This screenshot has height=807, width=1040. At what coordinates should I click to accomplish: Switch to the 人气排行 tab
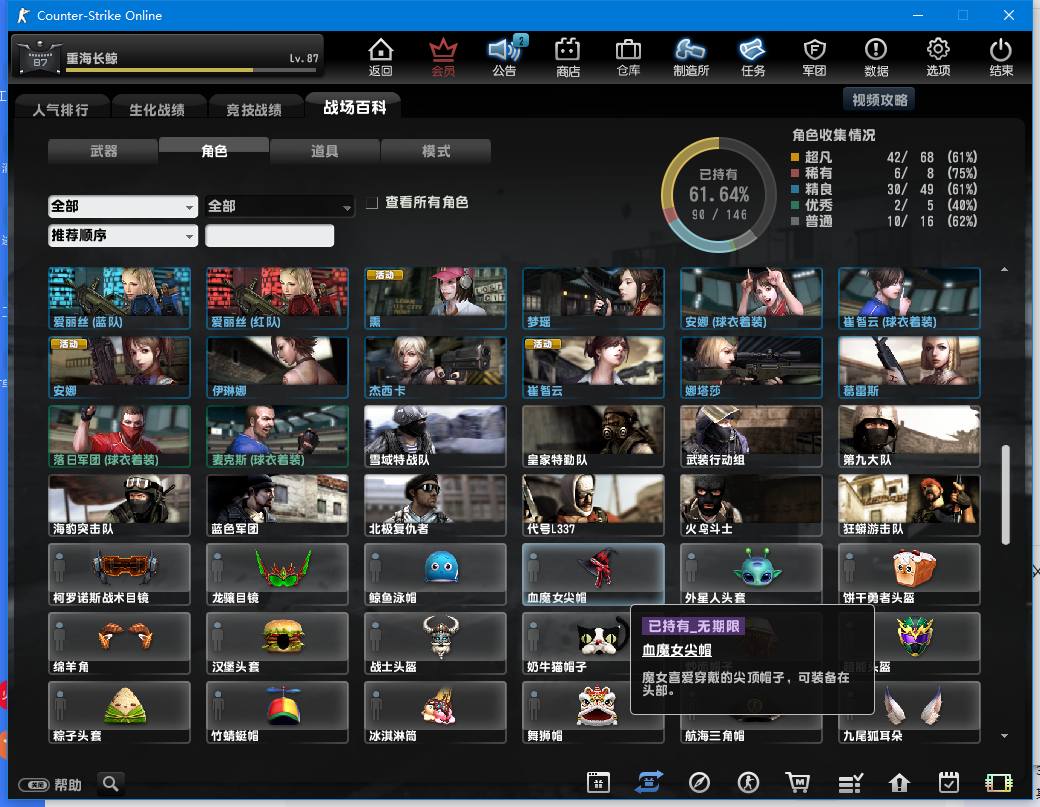60,109
